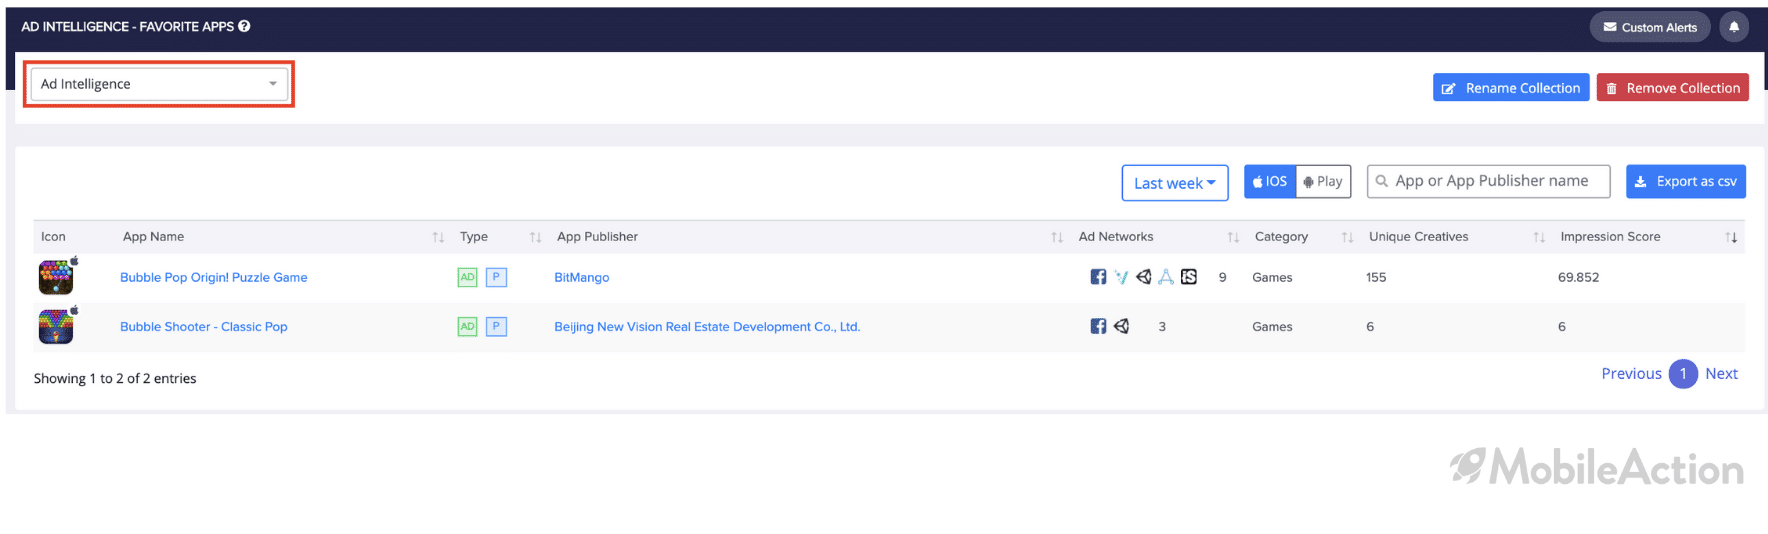Open Bubble Shooter - Classic Pop link
This screenshot has width=1768, height=534.
click(x=204, y=326)
